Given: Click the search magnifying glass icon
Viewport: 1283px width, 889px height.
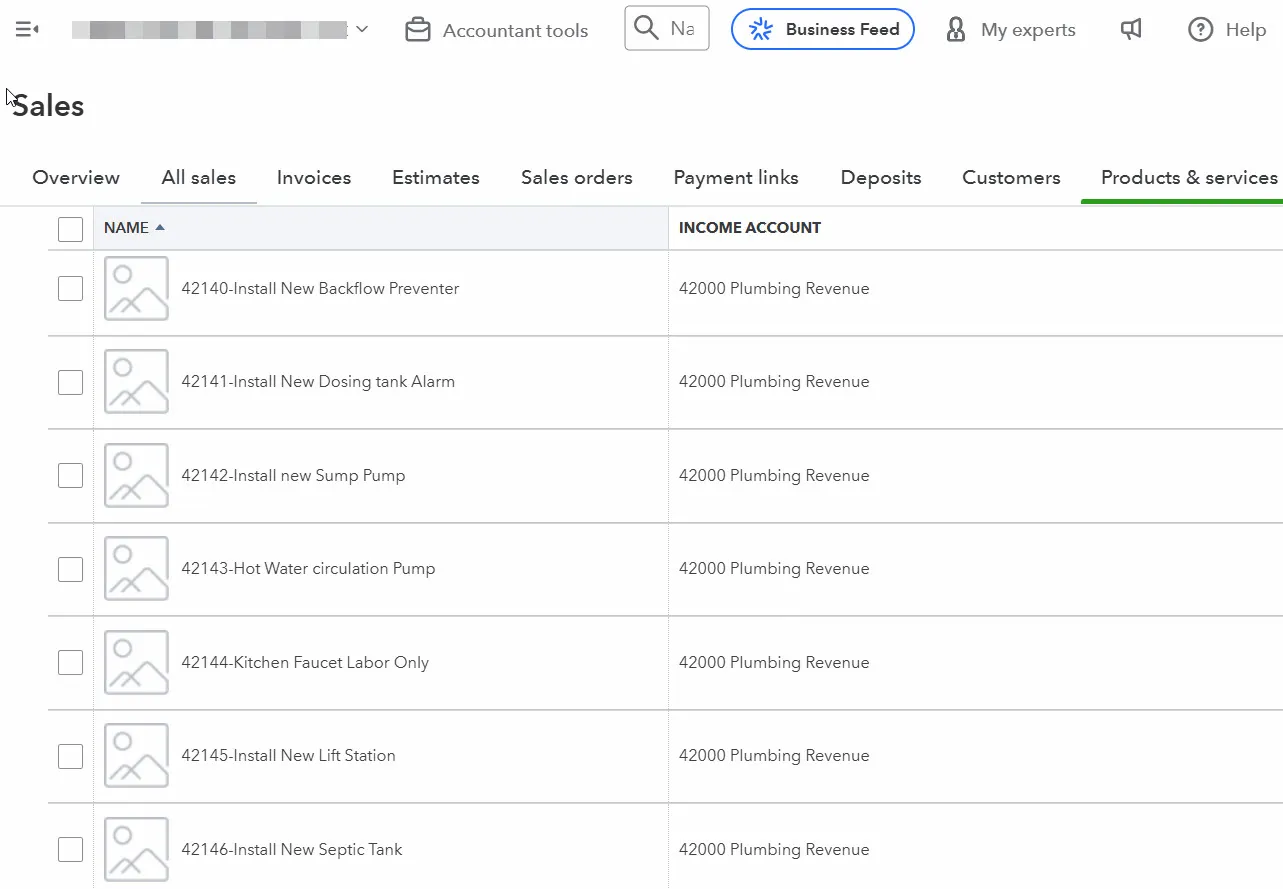Looking at the screenshot, I should (x=647, y=28).
